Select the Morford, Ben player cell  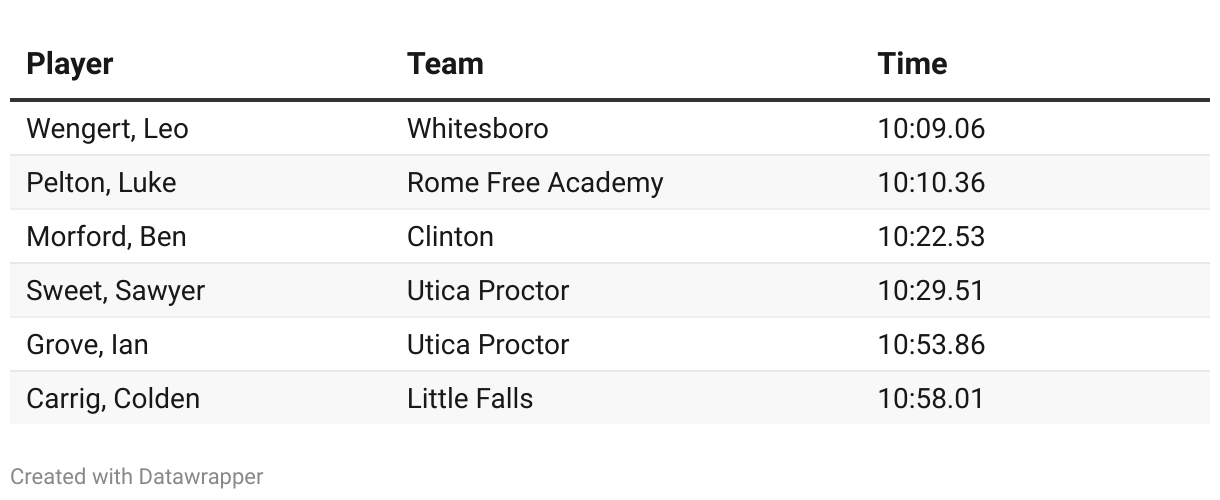[x=106, y=237]
